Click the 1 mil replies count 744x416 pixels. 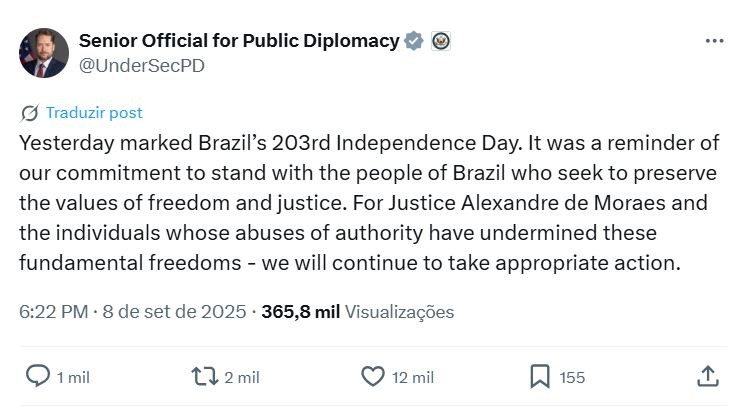click(73, 377)
